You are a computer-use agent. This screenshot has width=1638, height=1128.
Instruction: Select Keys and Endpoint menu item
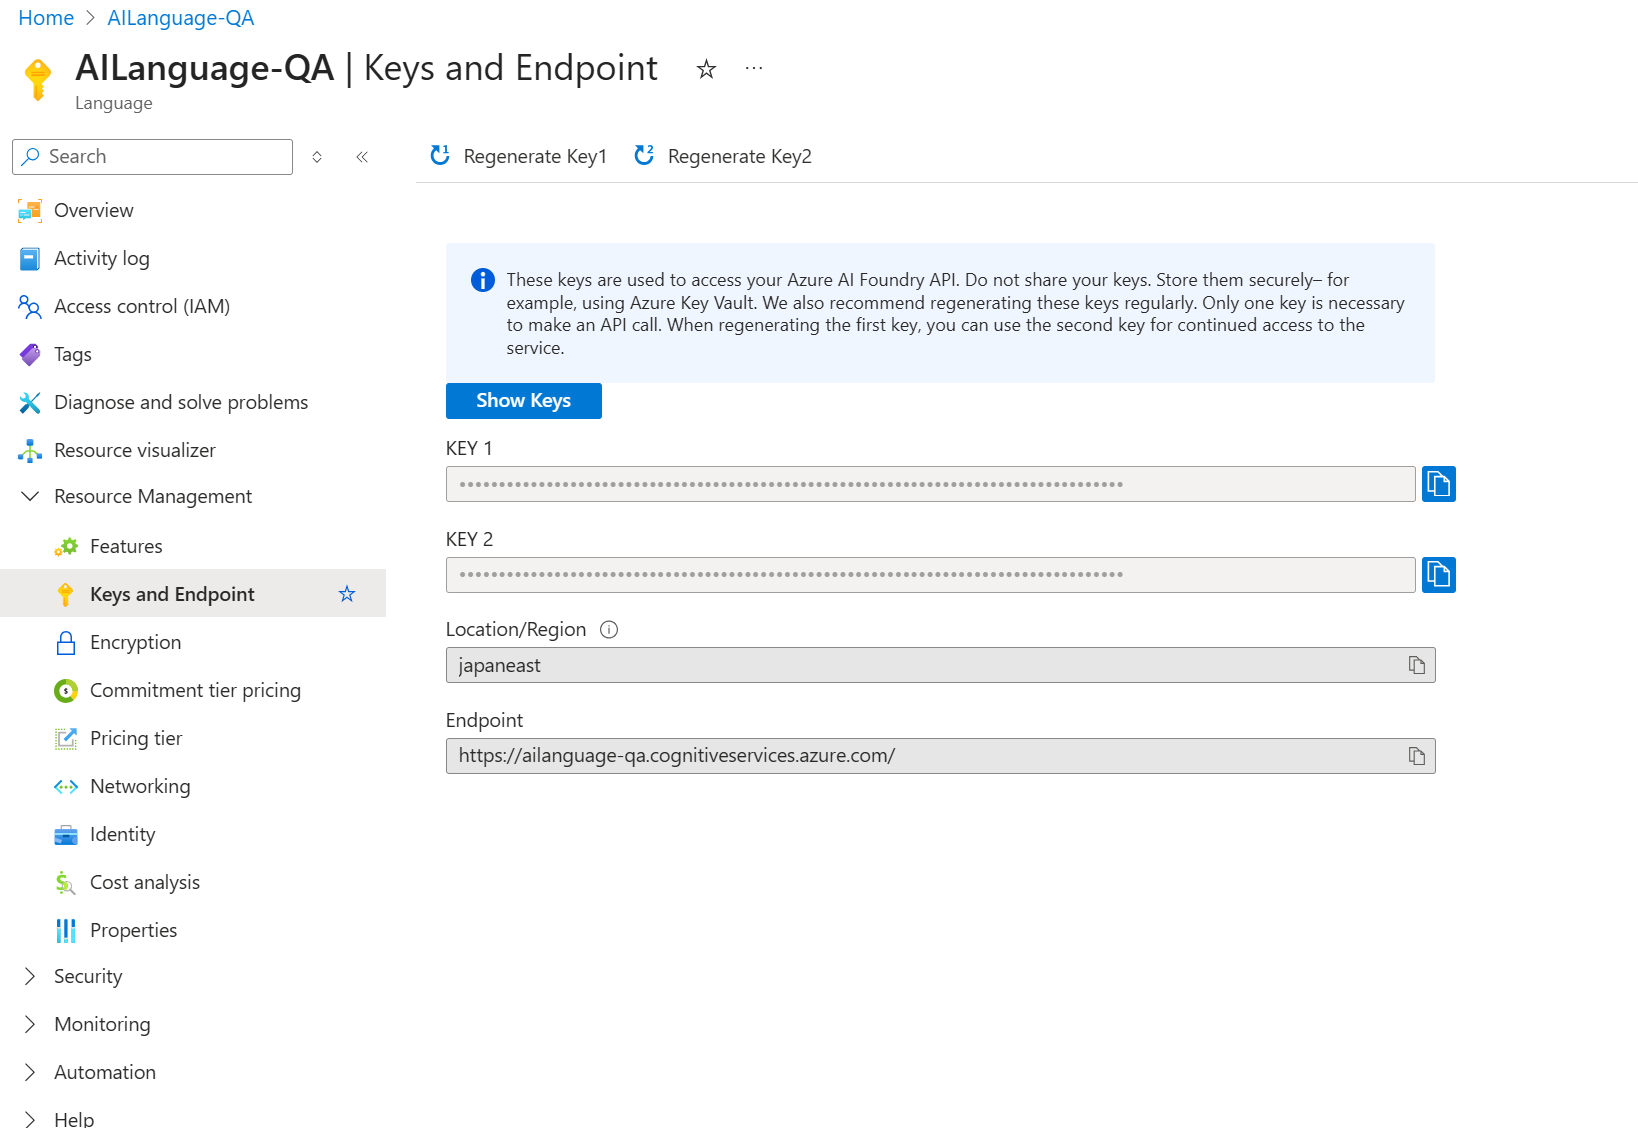tap(193, 594)
